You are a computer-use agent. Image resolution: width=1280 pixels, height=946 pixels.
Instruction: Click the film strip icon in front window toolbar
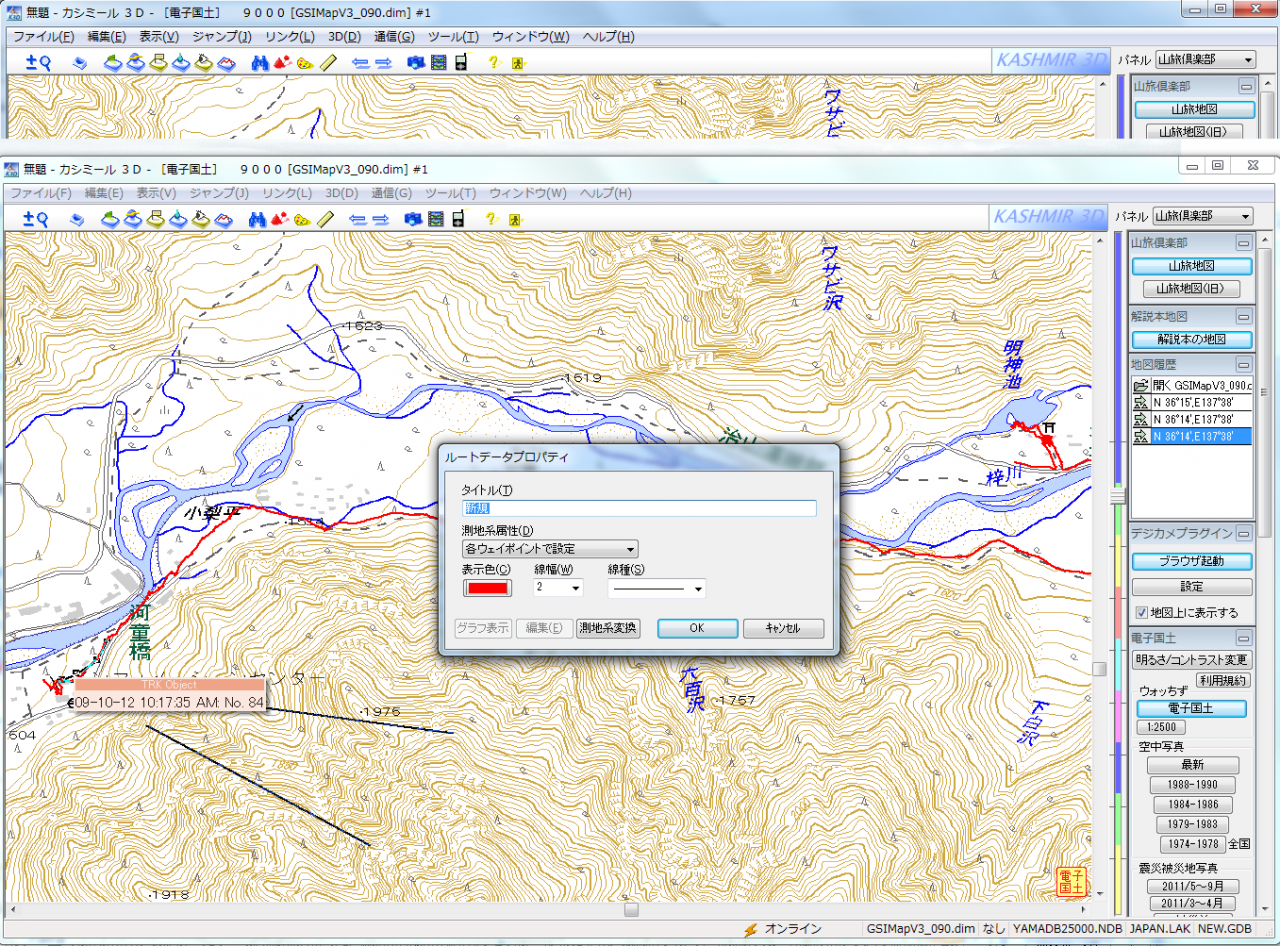437,218
